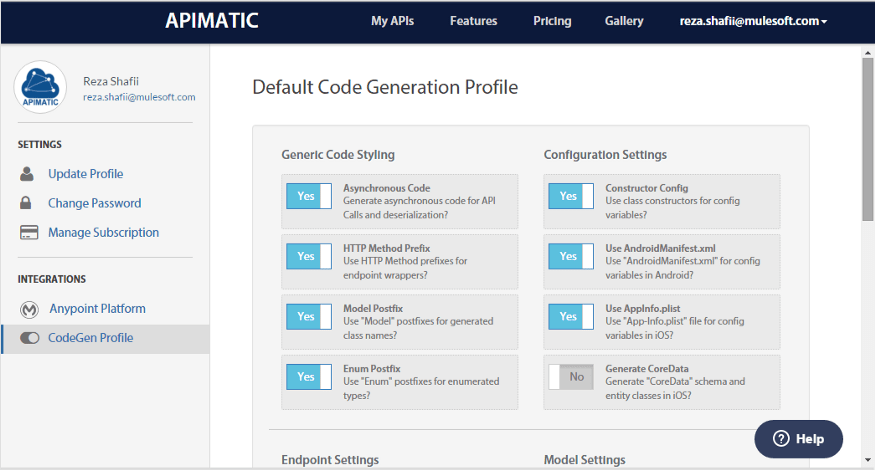Viewport: 875px width, 470px height.
Task: Toggle the HTTP Method Prefix switch
Action: point(309,256)
